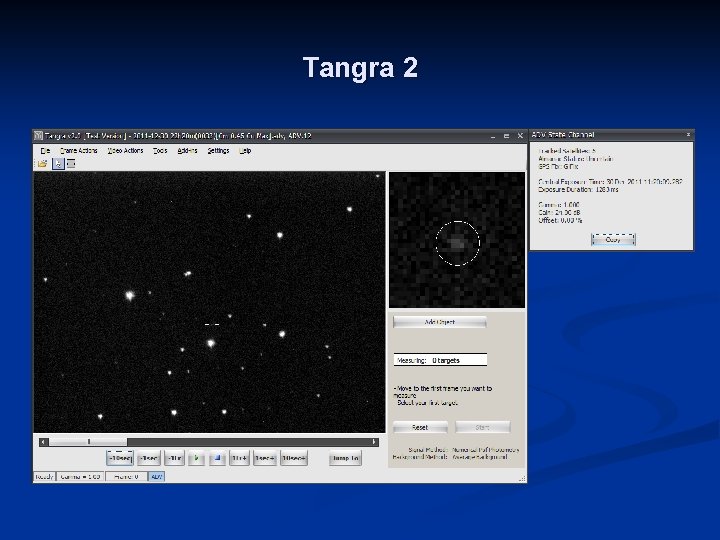Open the Add-ins menu
This screenshot has height=540, width=720.
187,151
